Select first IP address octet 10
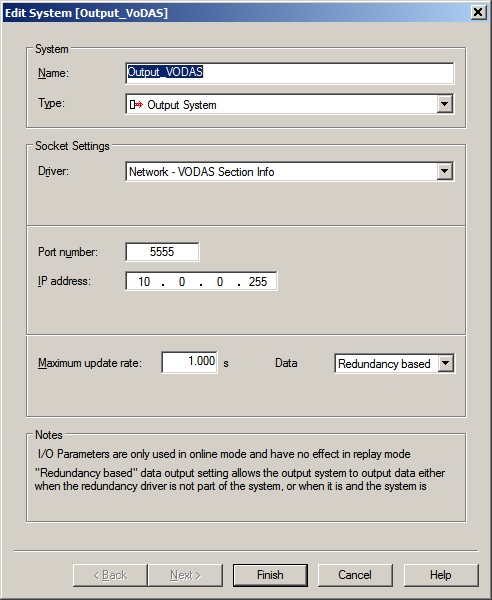 pos(144,282)
